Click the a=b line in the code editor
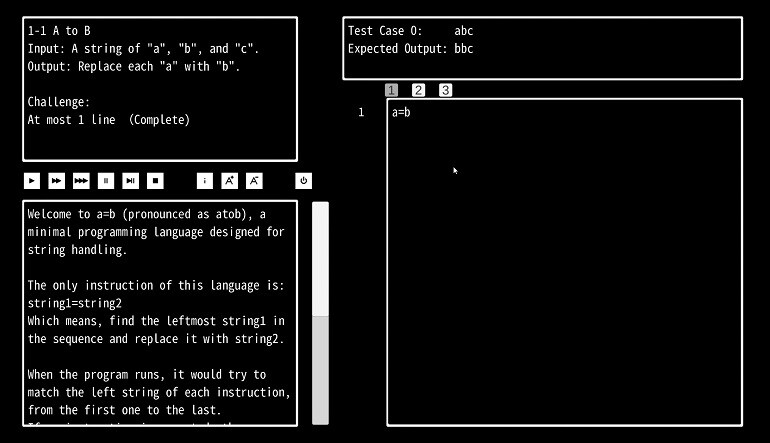 point(401,112)
